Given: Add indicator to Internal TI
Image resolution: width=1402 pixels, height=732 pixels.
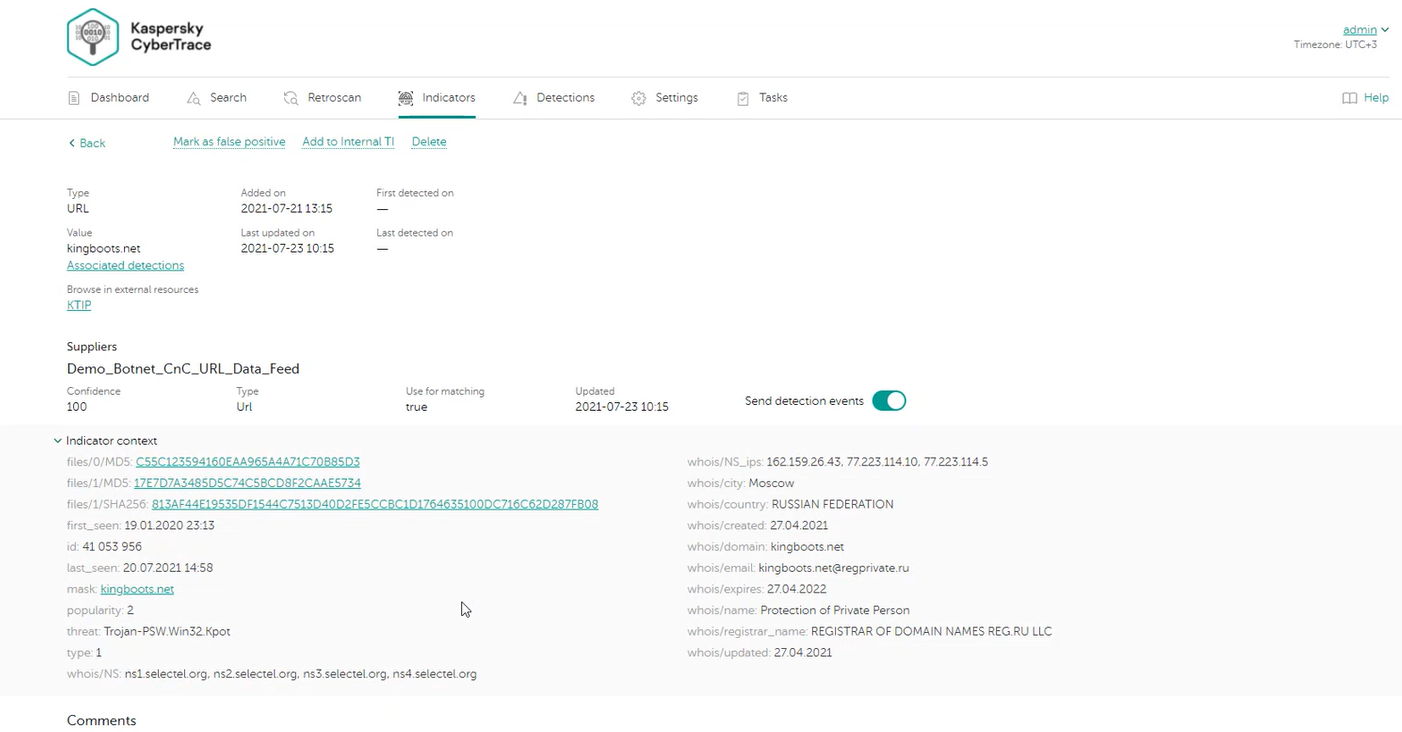Looking at the screenshot, I should pyautogui.click(x=348, y=142).
